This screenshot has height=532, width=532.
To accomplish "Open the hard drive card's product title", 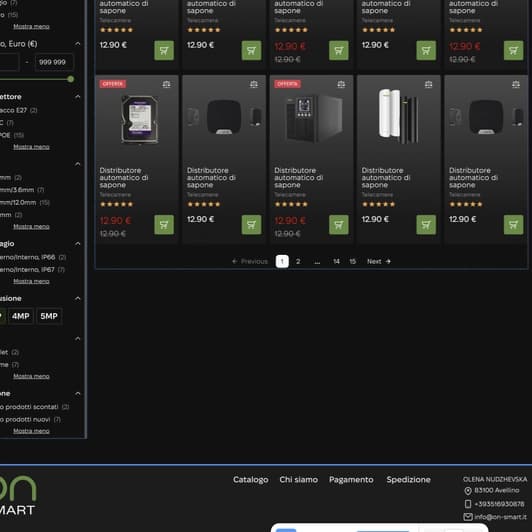I will [124, 177].
